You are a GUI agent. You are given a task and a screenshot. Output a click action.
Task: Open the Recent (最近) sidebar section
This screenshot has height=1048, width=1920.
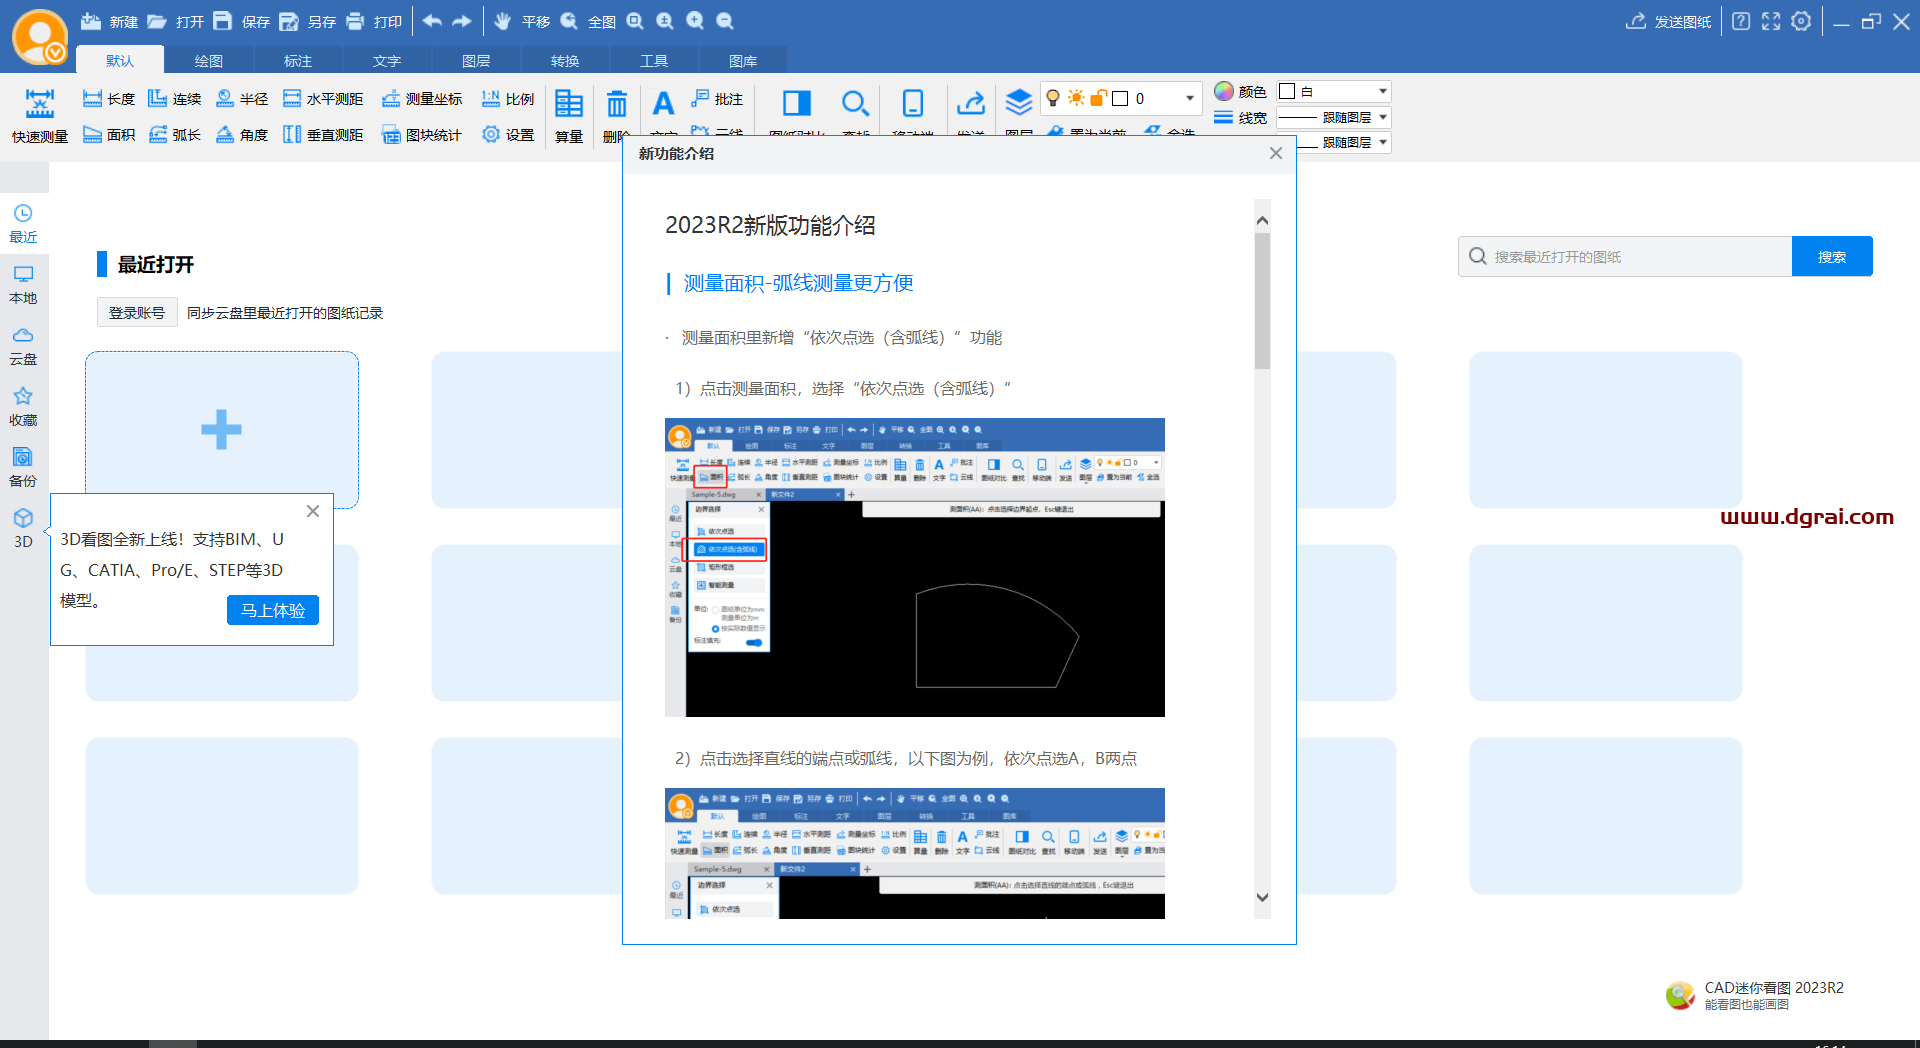pyautogui.click(x=23, y=224)
